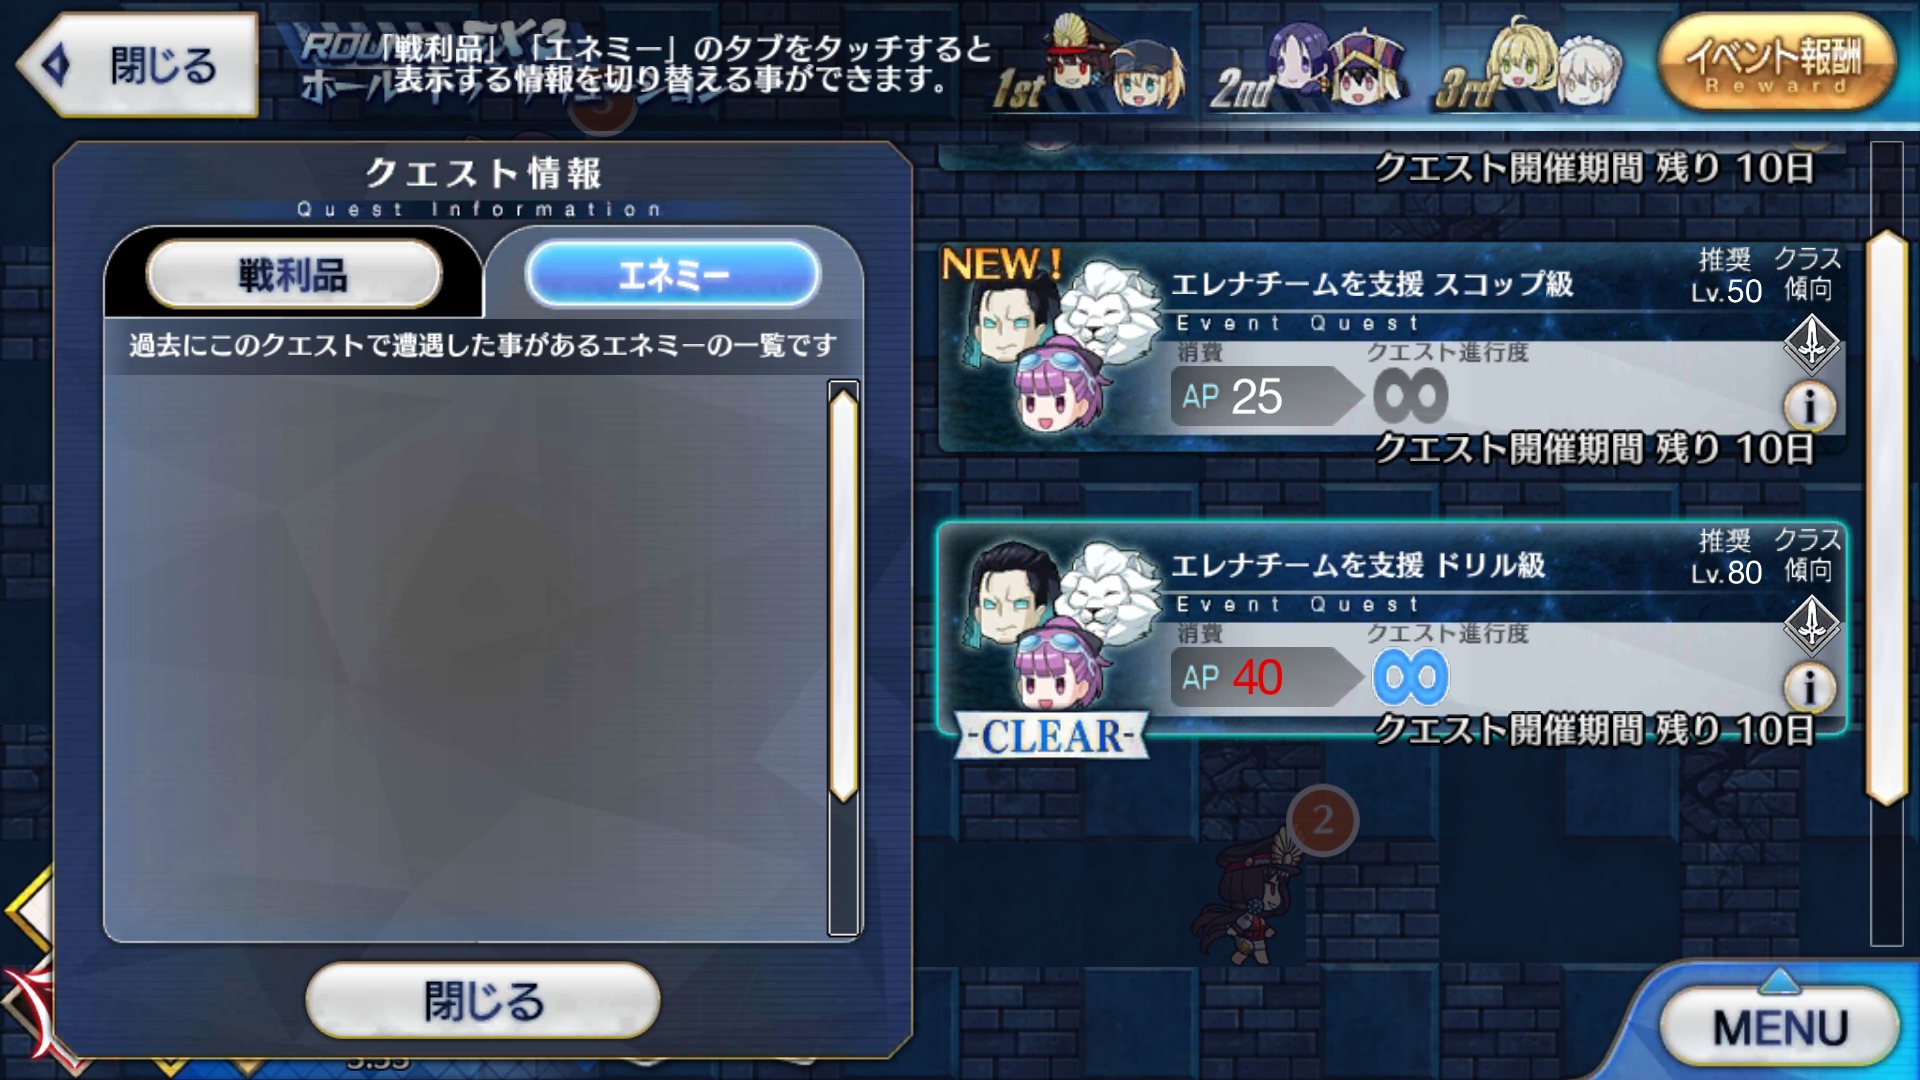This screenshot has height=1080, width=1920.
Task: Expand the MENU button
Action: click(1779, 1027)
